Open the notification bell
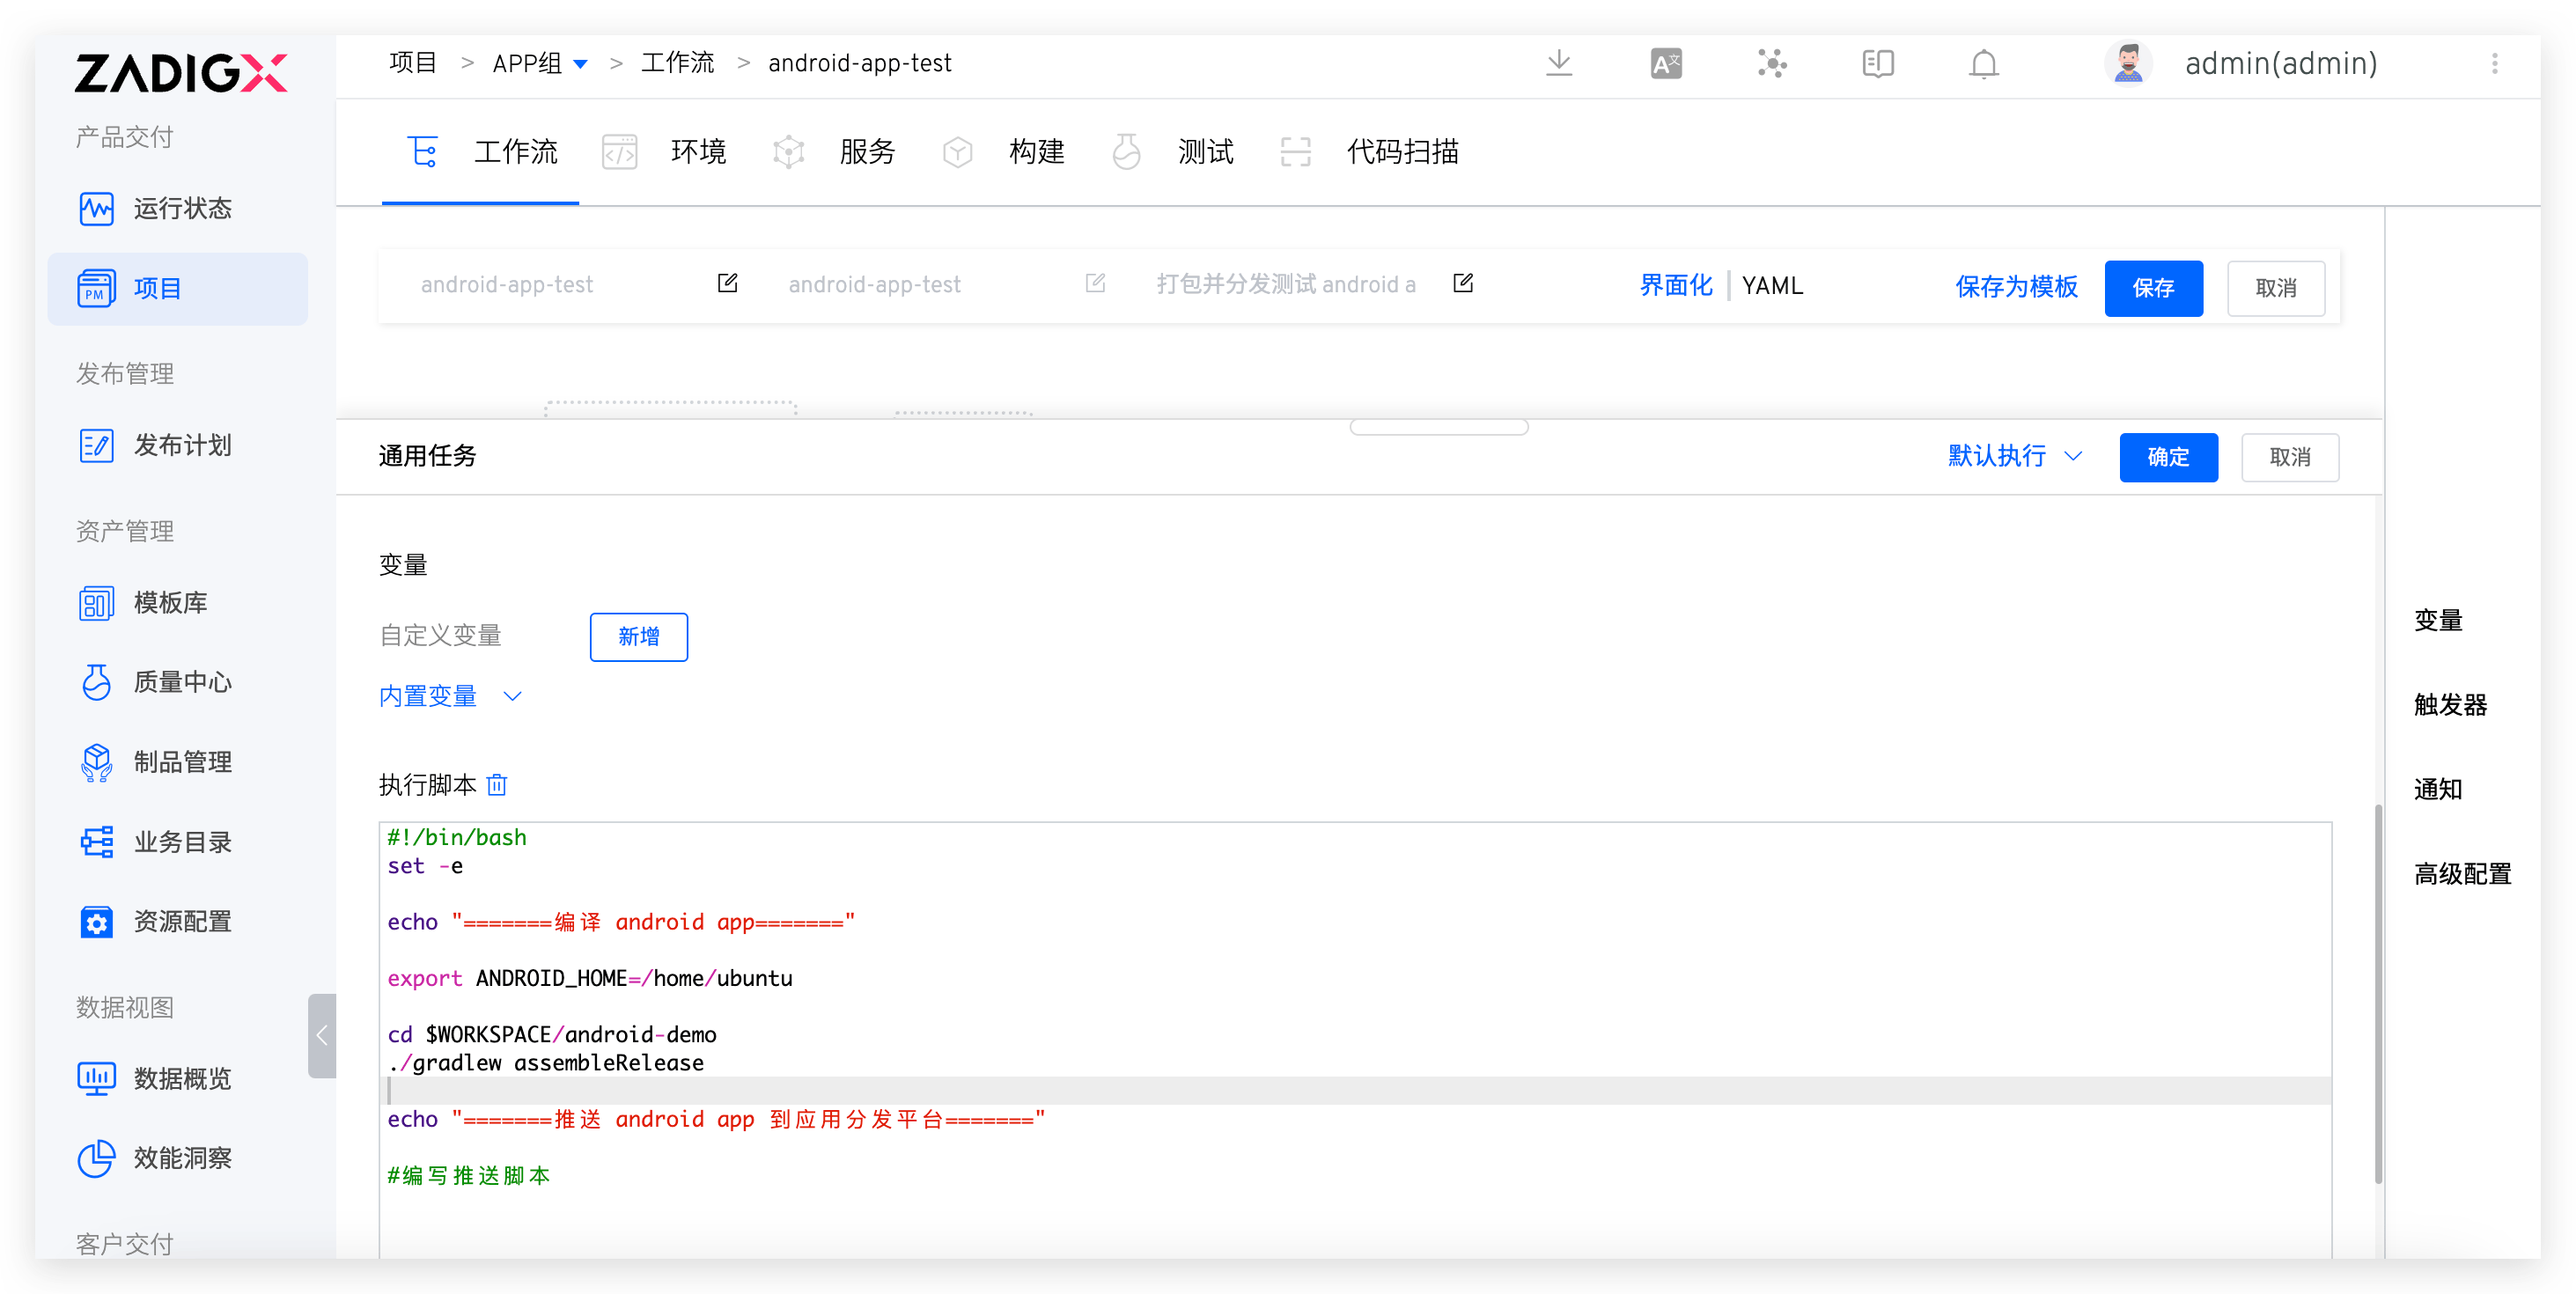The width and height of the screenshot is (2576, 1294). [1983, 64]
